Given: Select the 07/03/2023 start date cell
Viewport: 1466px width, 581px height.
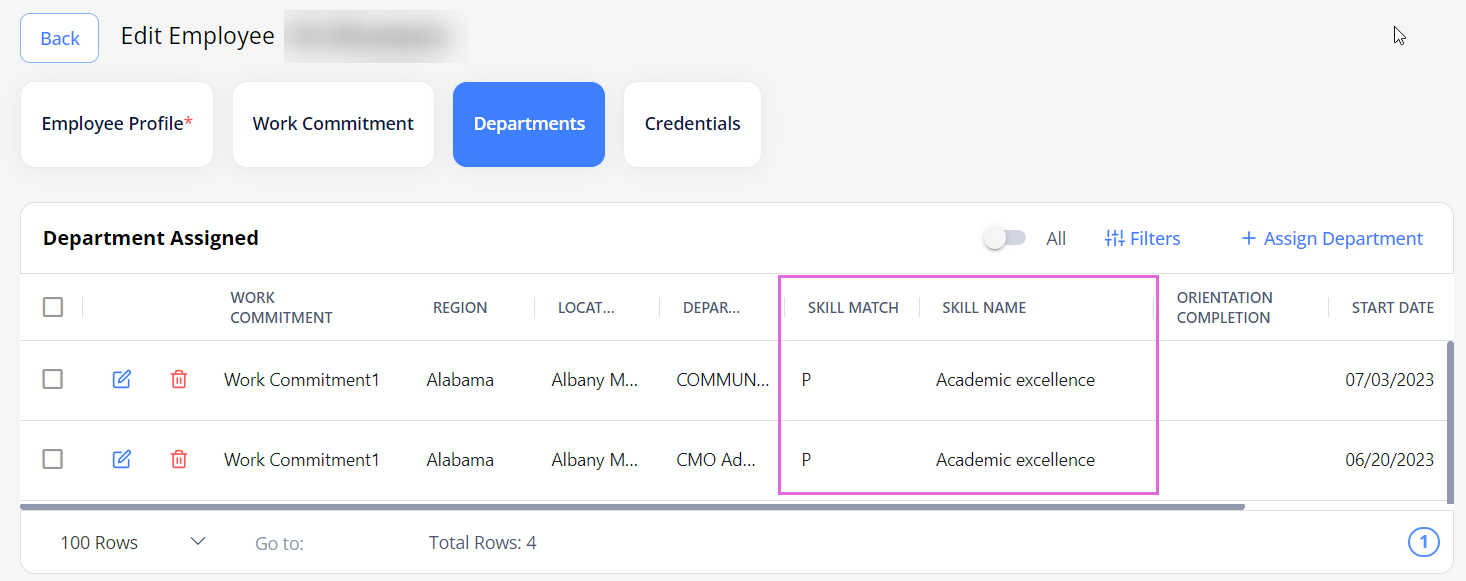Looking at the screenshot, I should click(x=1389, y=379).
